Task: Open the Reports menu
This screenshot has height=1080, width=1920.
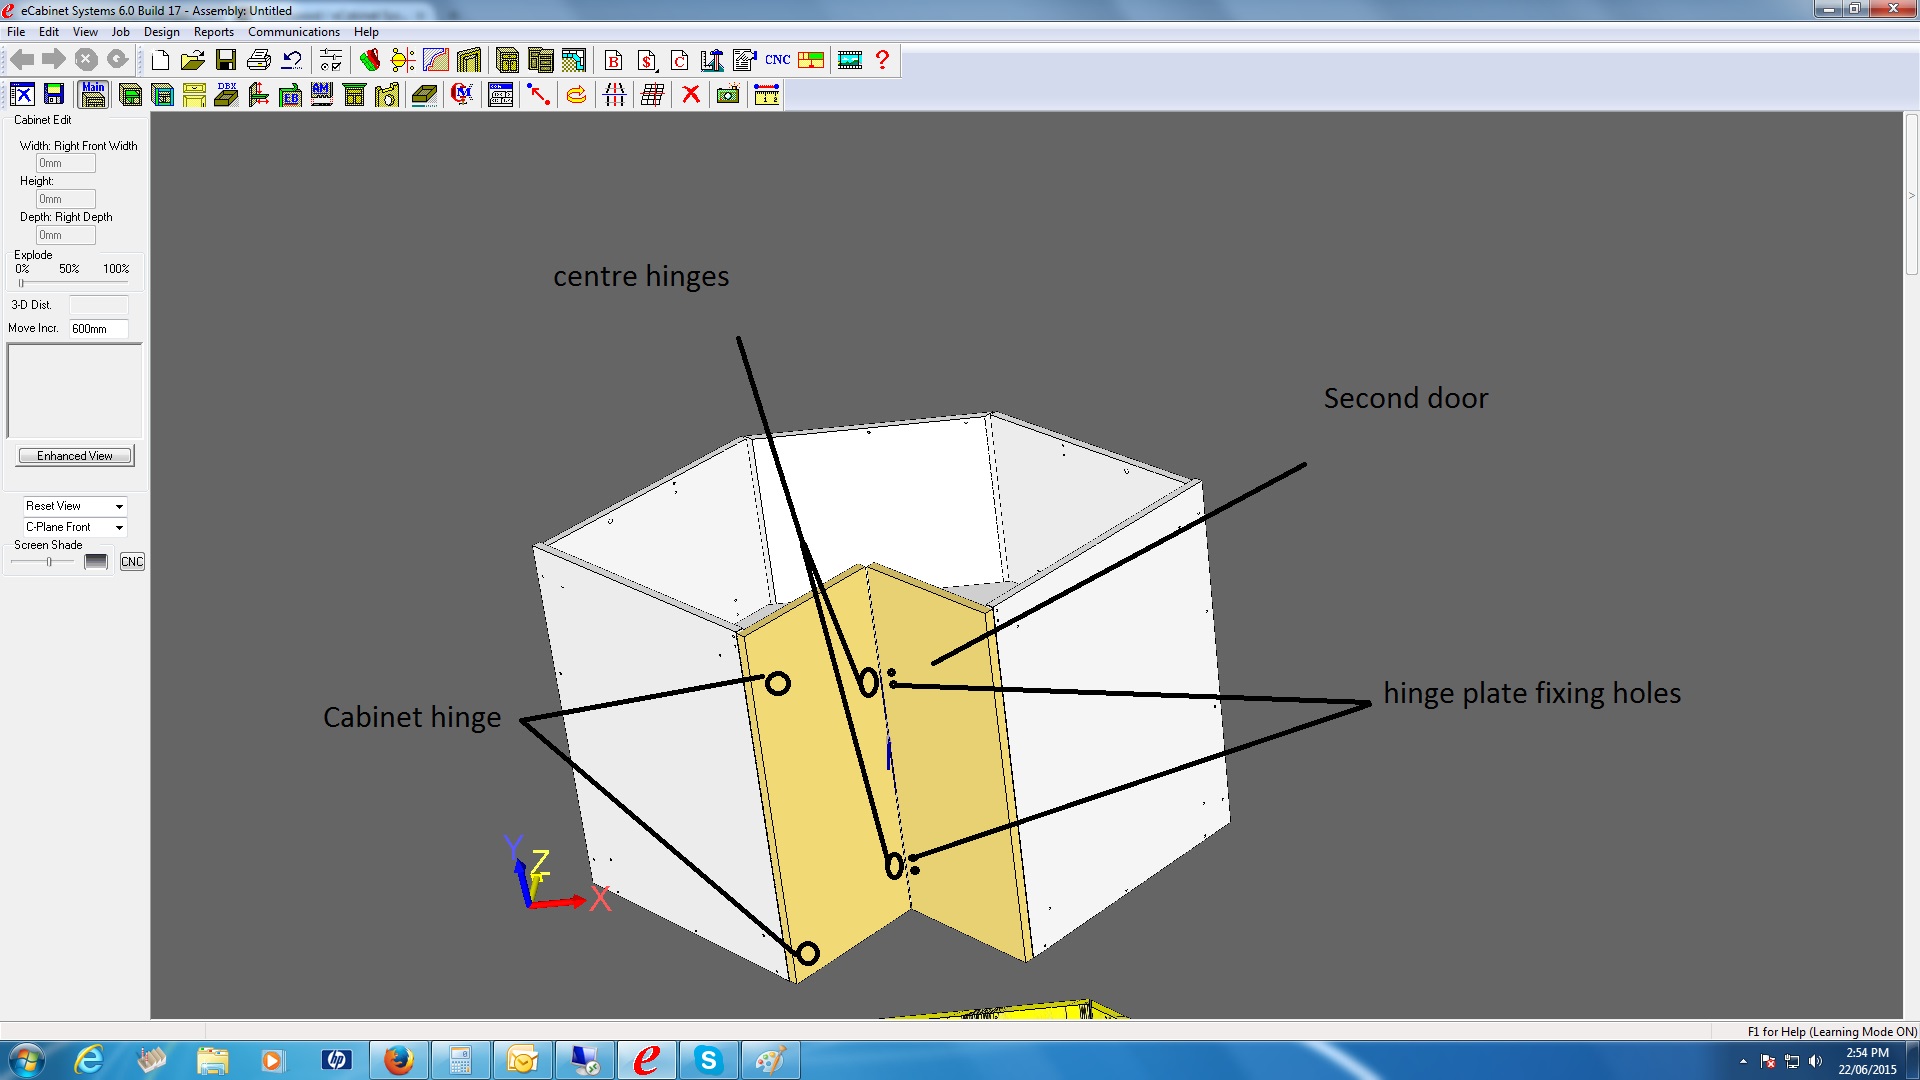Action: tap(213, 32)
